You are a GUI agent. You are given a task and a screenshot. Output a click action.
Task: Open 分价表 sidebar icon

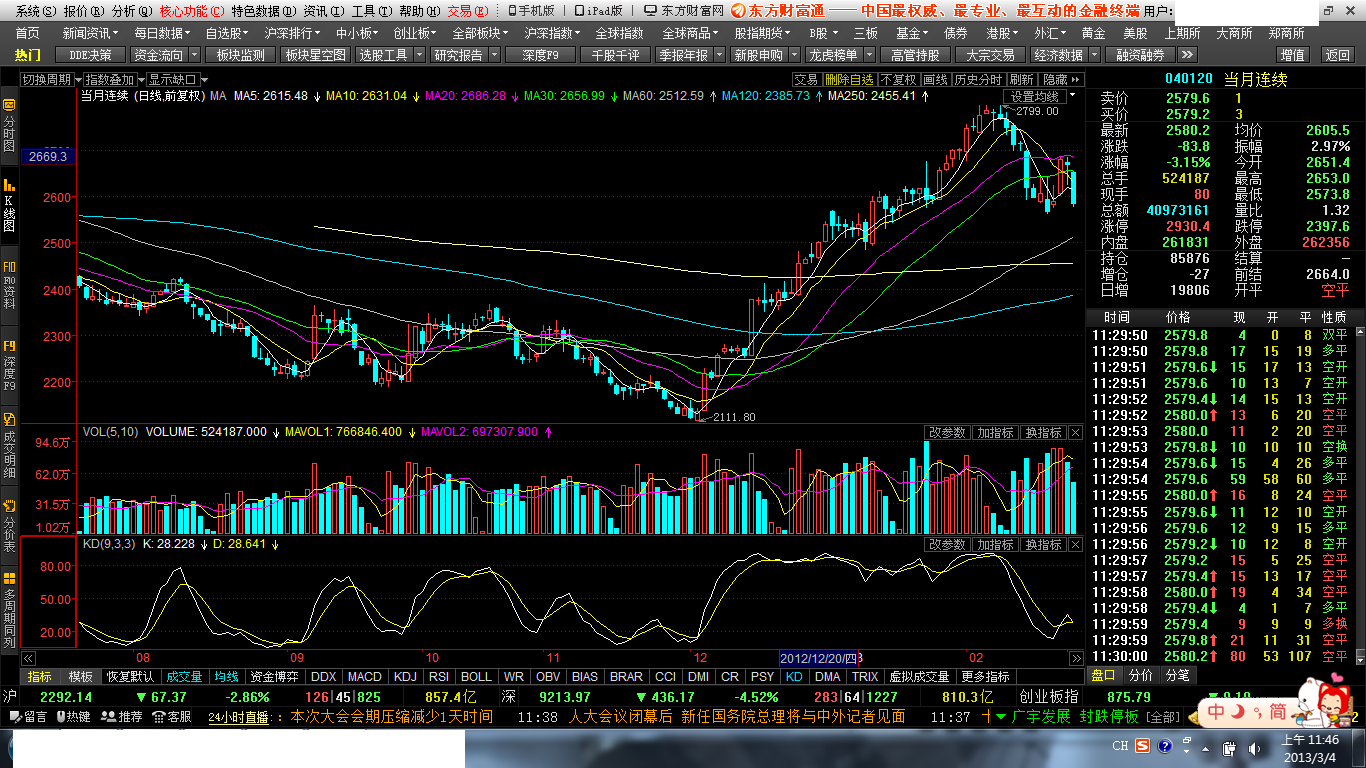[x=9, y=525]
